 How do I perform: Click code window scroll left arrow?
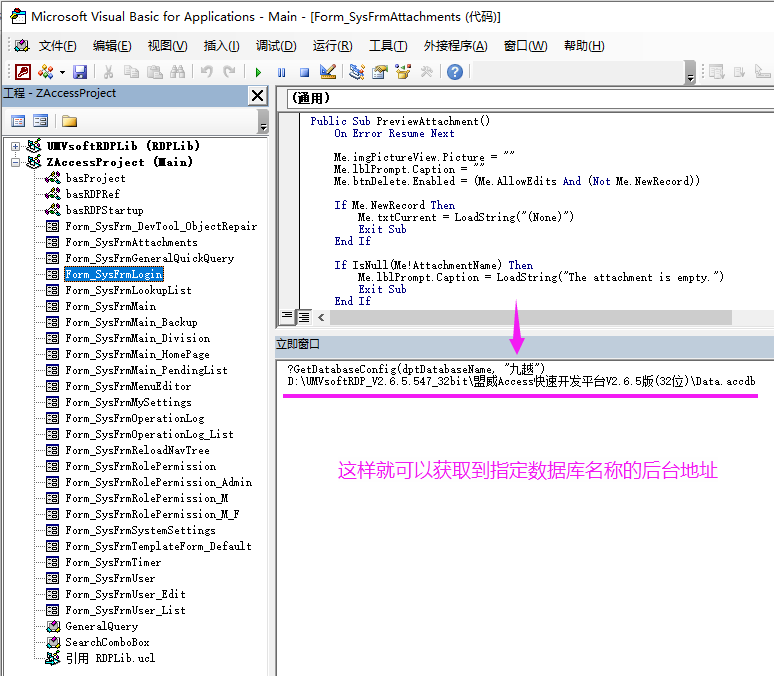(x=321, y=317)
